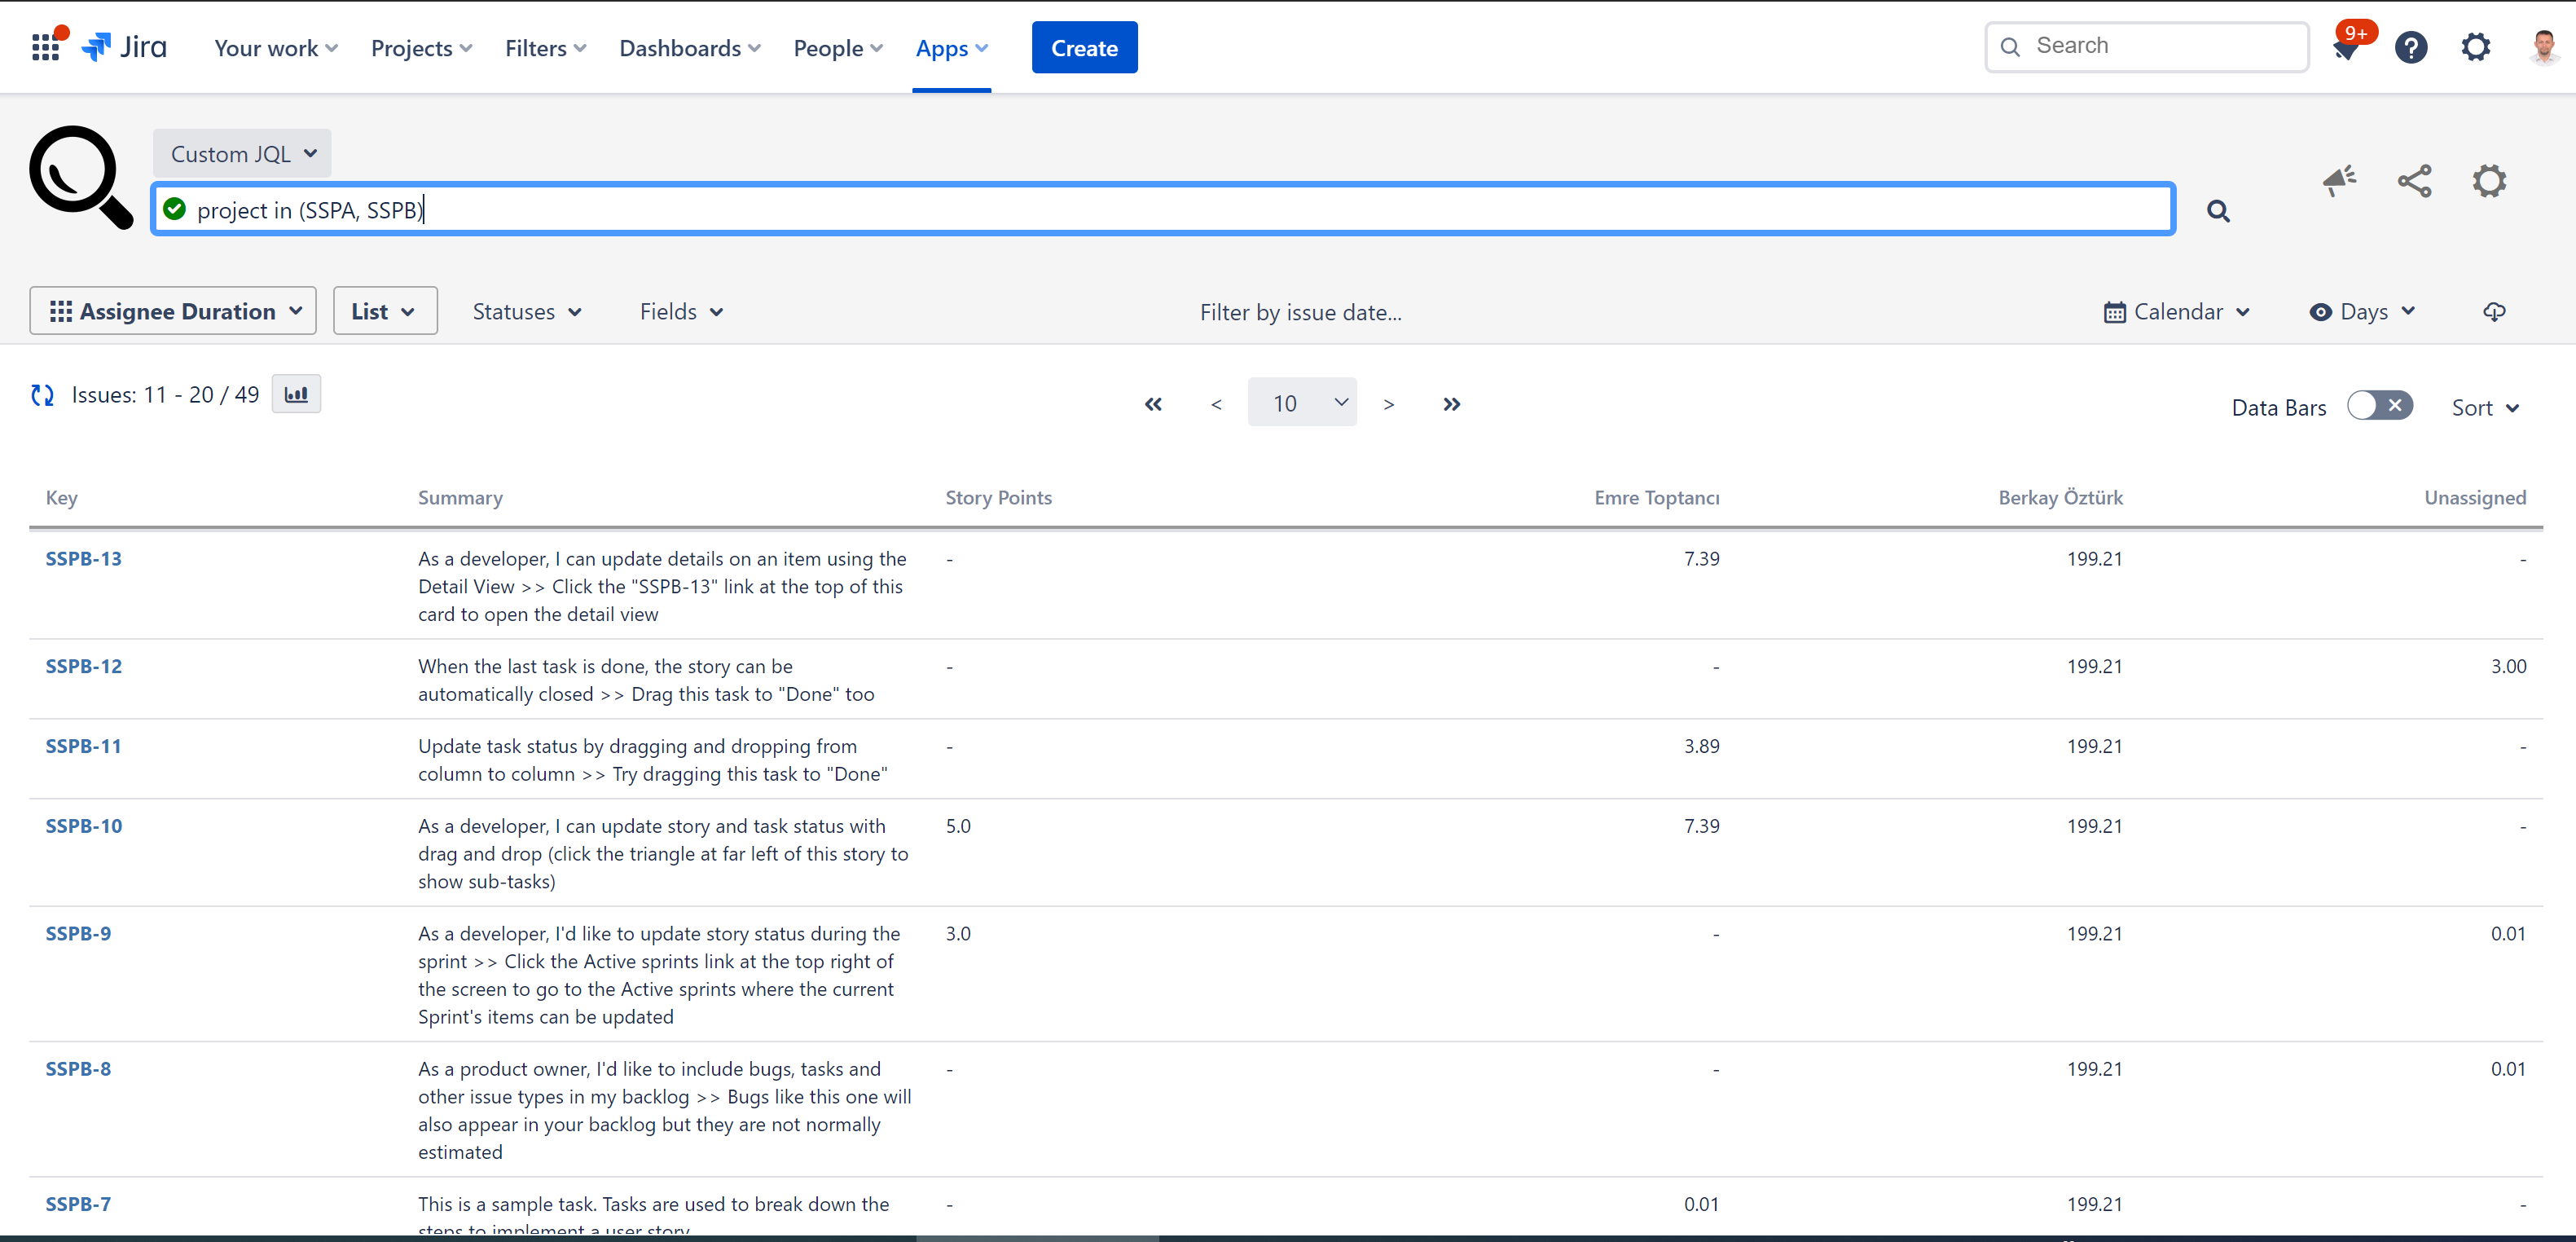This screenshot has width=2576, height=1242.
Task: Open the report settings gear
Action: click(x=2489, y=181)
